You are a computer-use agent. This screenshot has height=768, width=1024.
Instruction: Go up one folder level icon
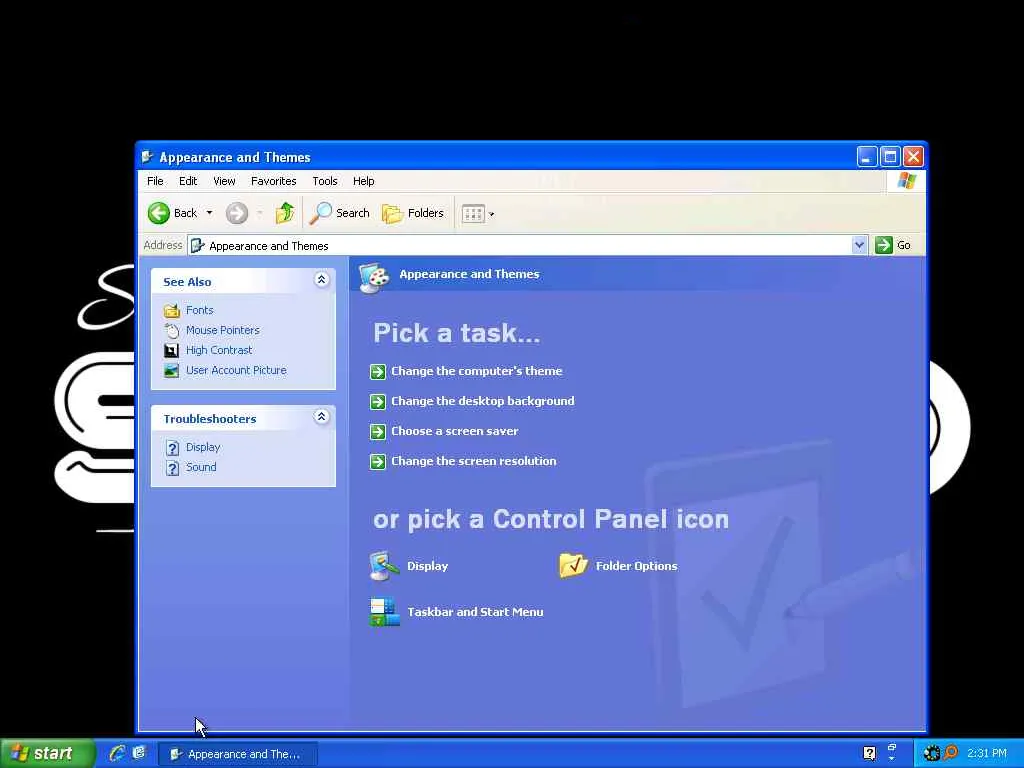point(285,213)
